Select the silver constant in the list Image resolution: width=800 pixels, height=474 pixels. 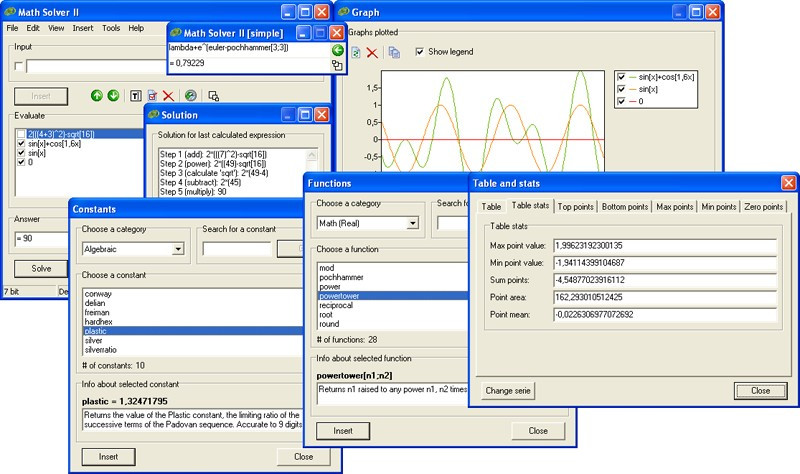click(193, 340)
